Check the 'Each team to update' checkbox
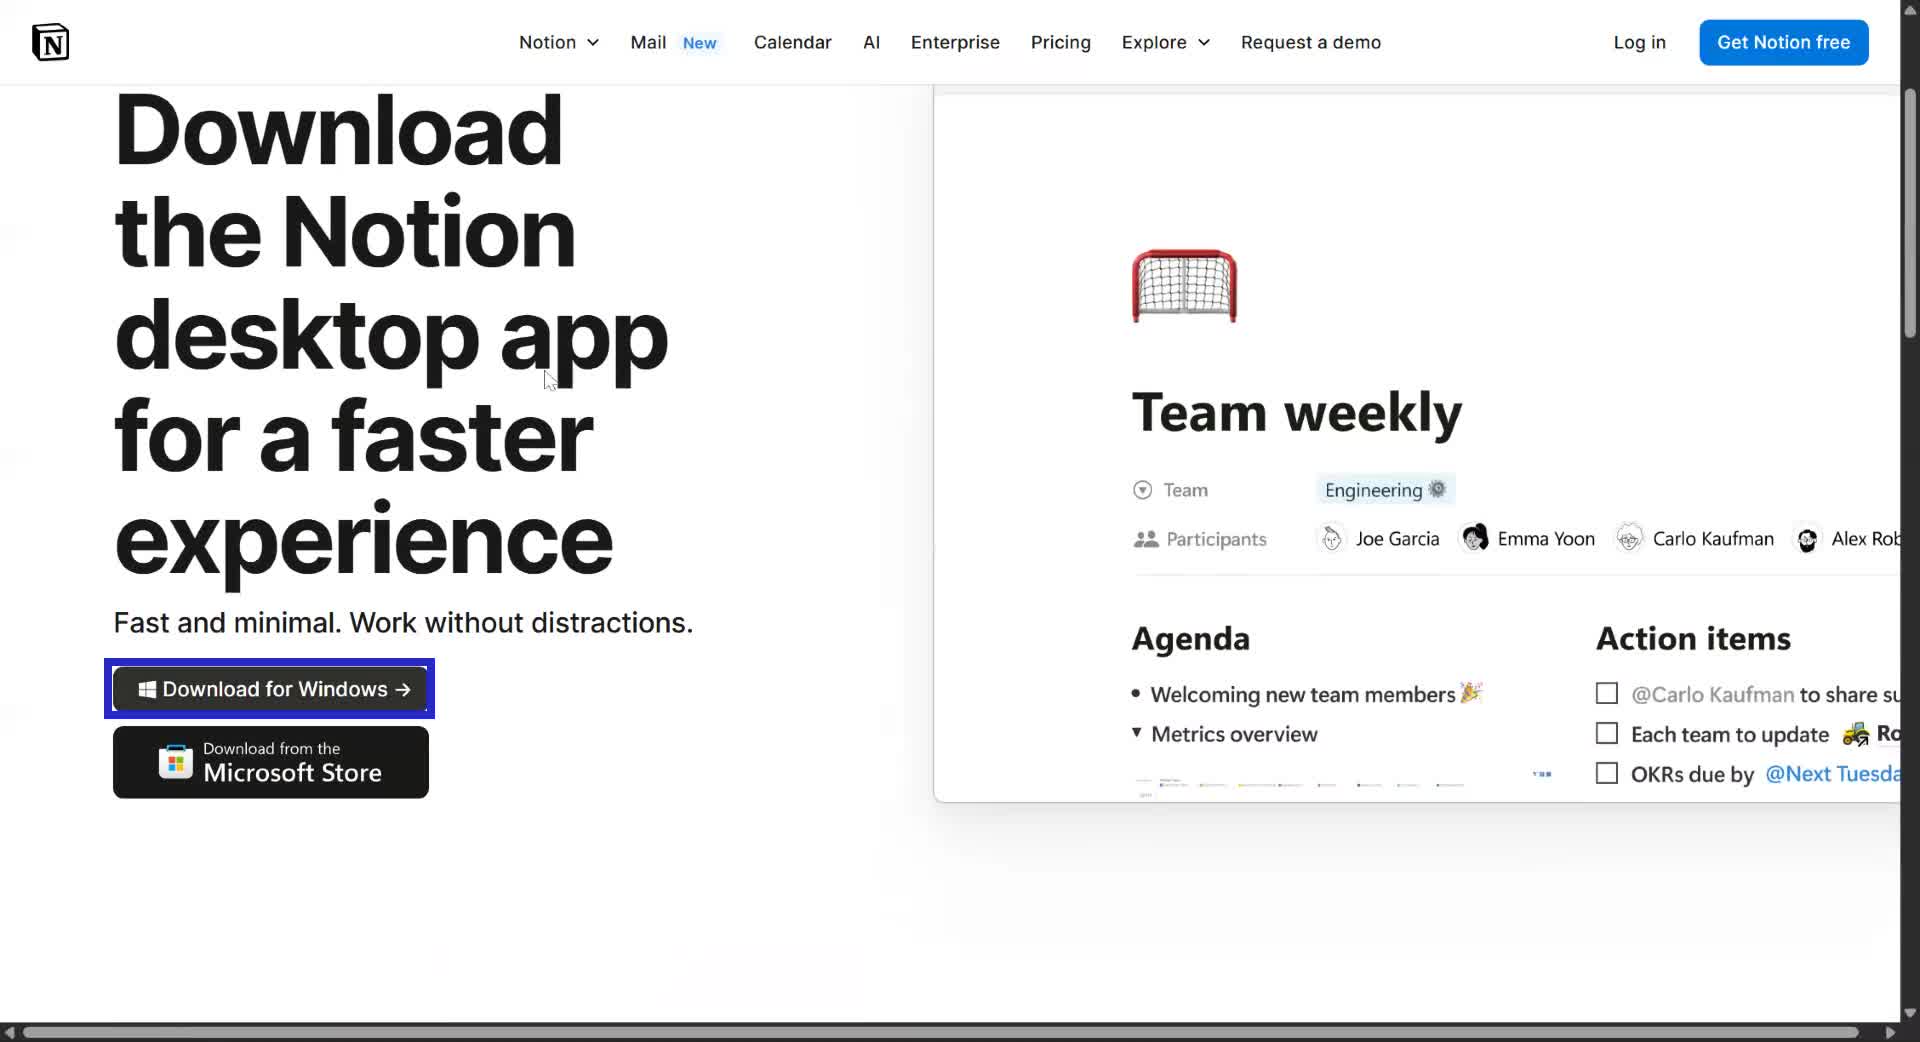The width and height of the screenshot is (1920, 1042). click(1606, 733)
